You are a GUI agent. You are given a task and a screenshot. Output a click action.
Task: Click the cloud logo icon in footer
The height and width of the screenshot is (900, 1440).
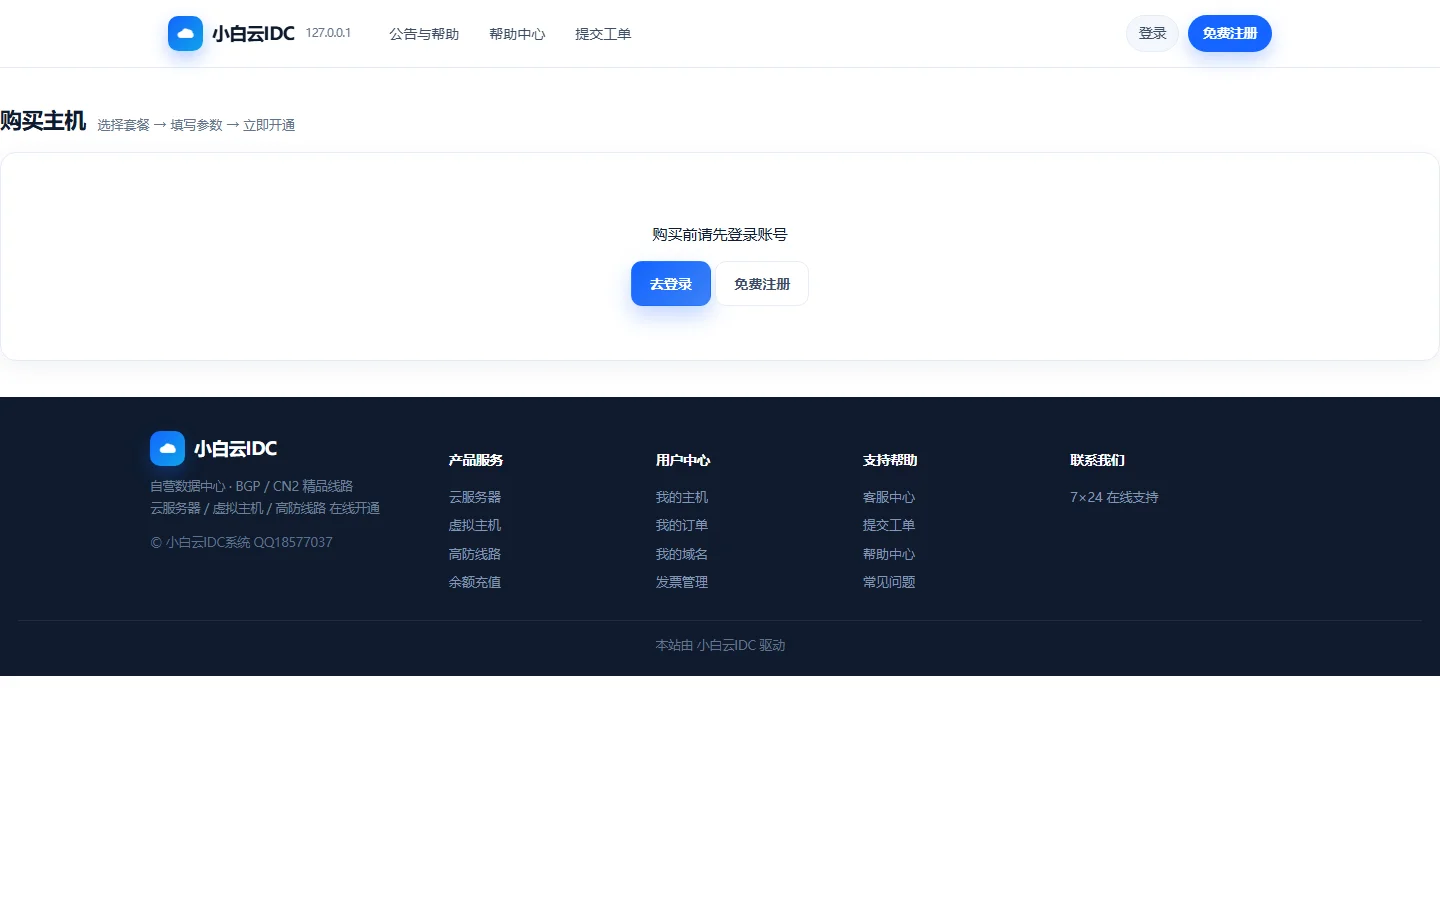(167, 448)
